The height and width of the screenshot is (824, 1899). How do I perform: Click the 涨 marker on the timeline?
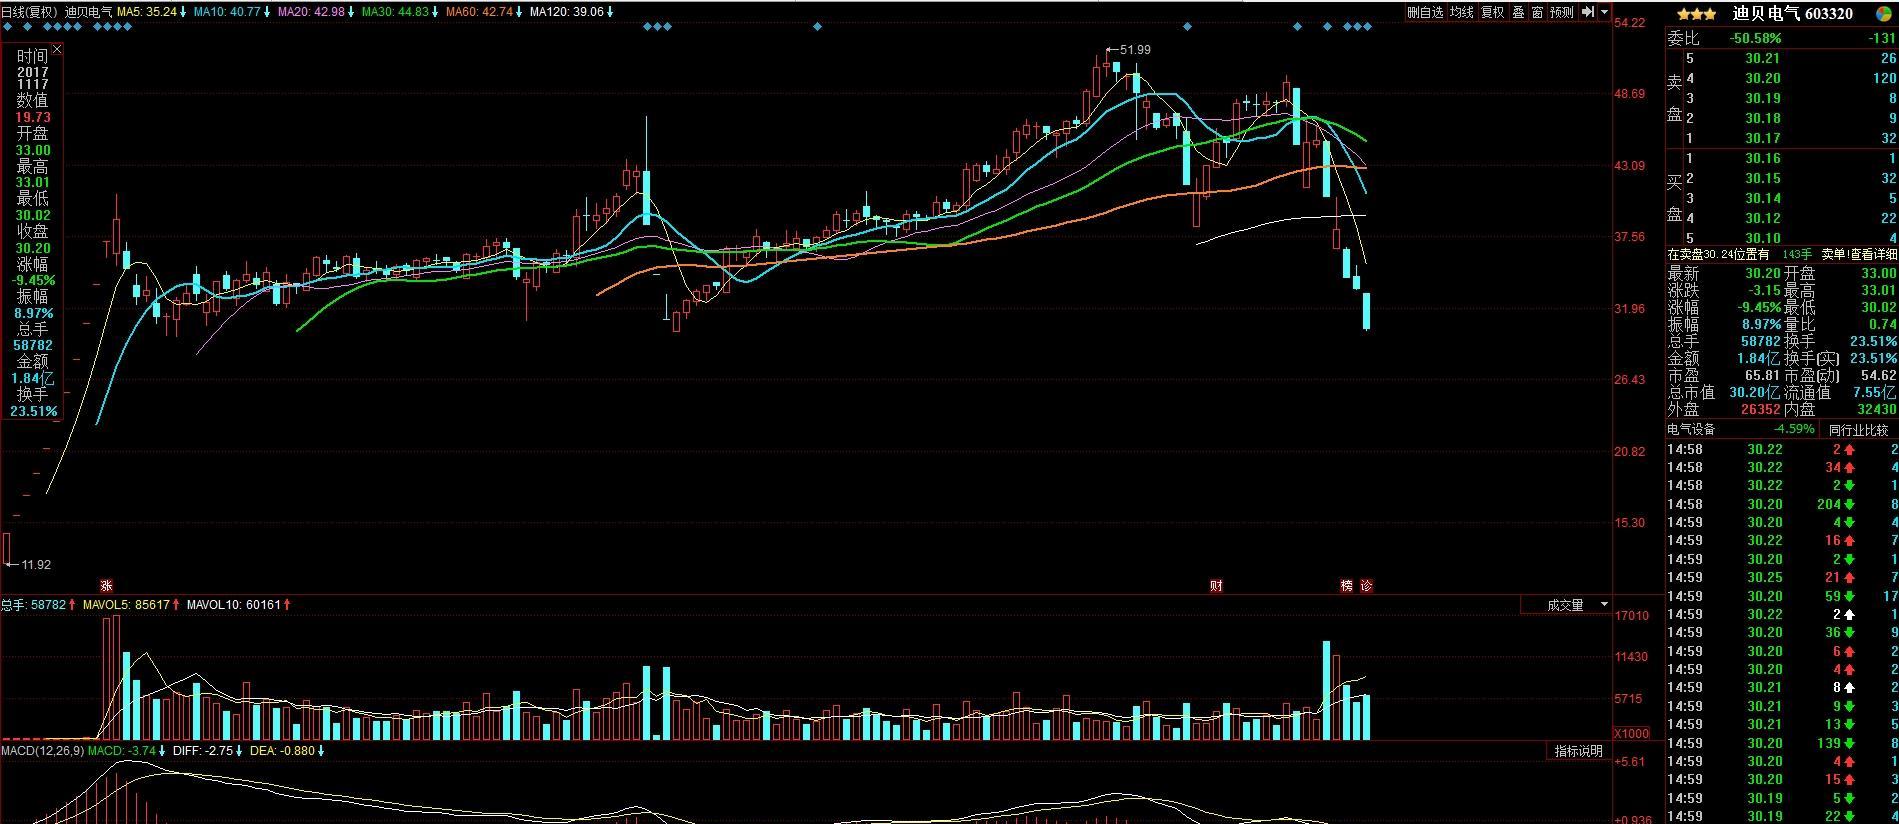click(106, 585)
